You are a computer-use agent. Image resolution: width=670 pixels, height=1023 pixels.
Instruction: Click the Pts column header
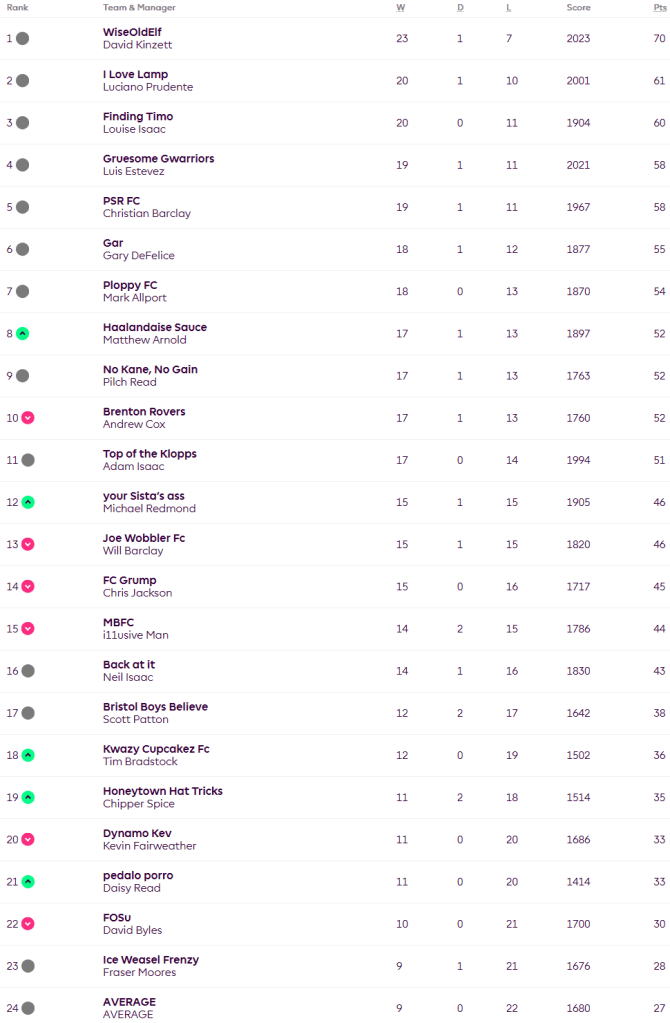(659, 7)
